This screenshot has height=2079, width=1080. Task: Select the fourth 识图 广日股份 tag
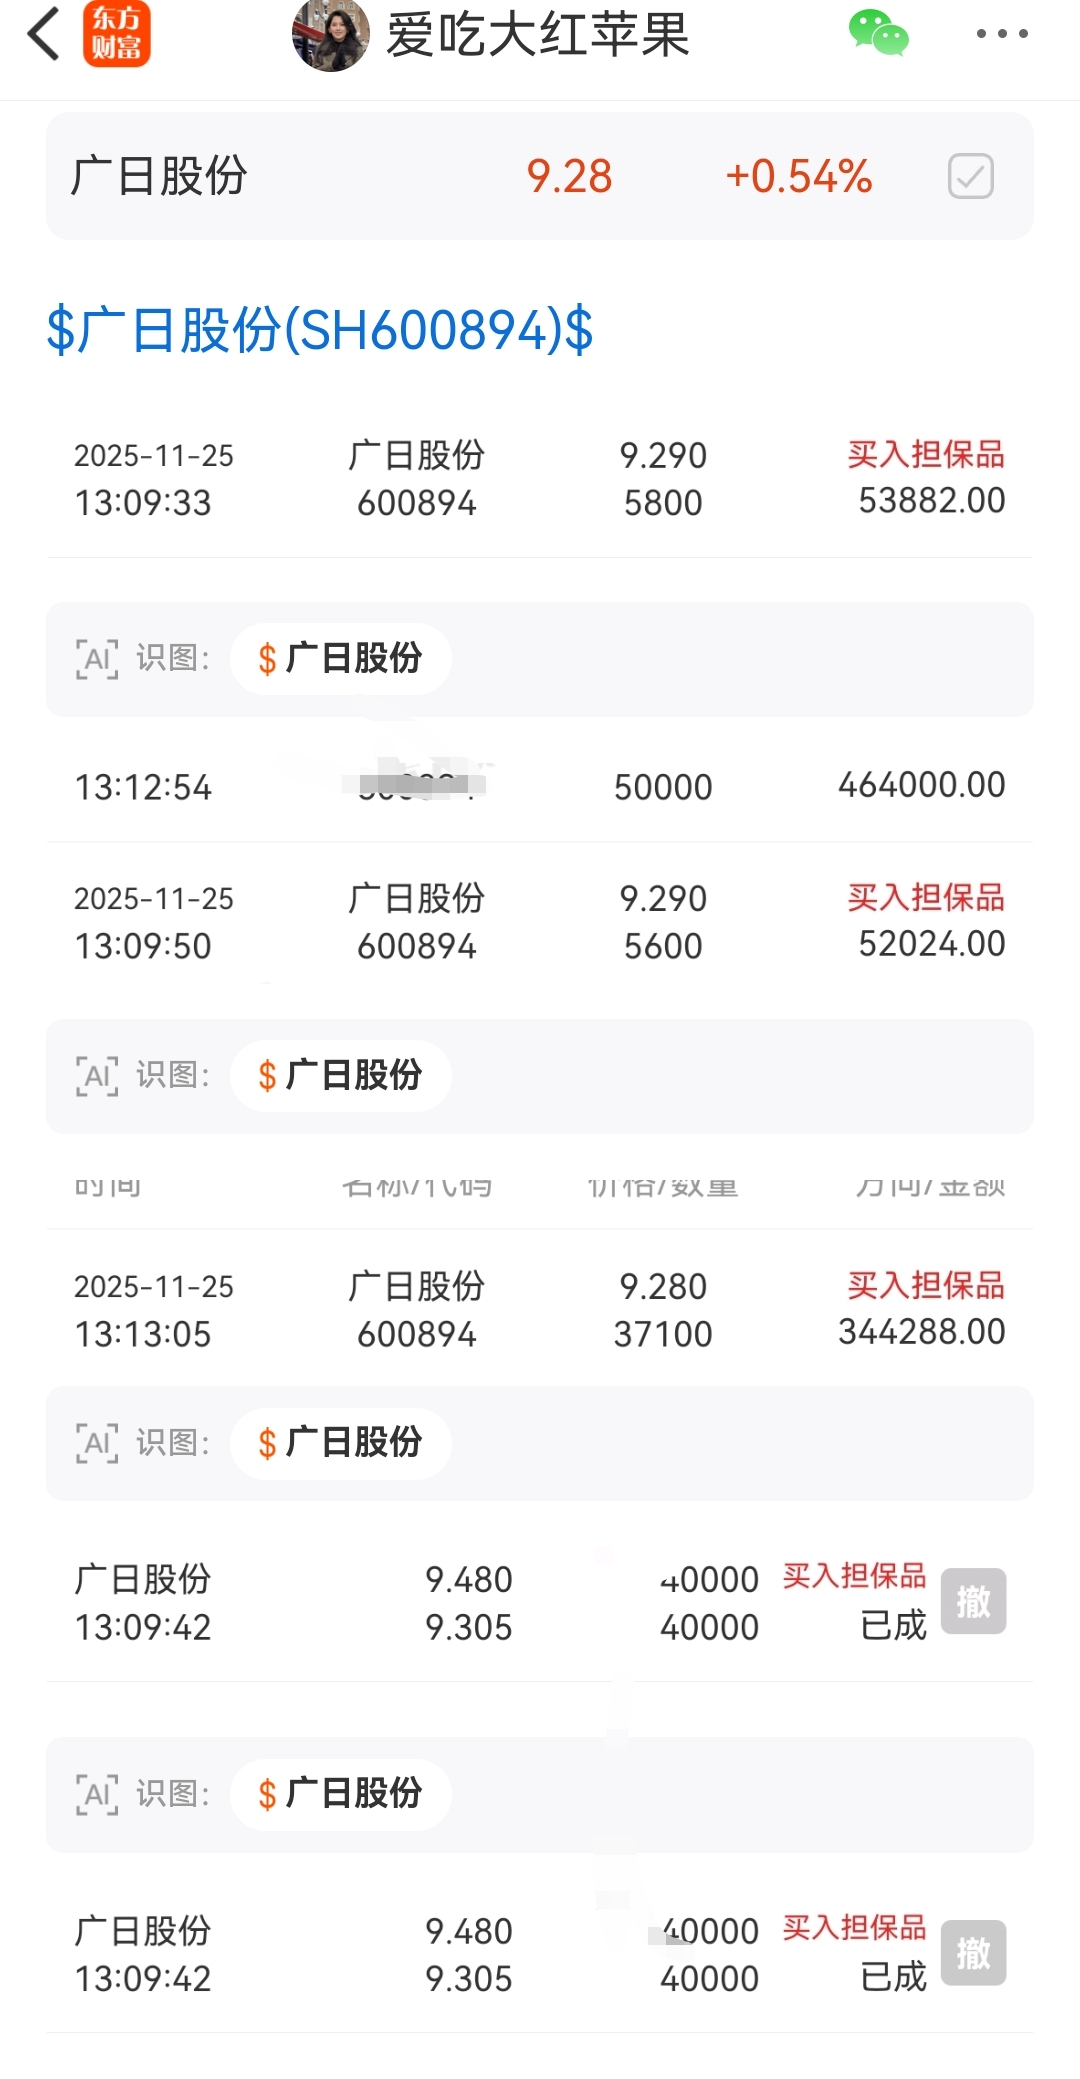(x=341, y=1794)
